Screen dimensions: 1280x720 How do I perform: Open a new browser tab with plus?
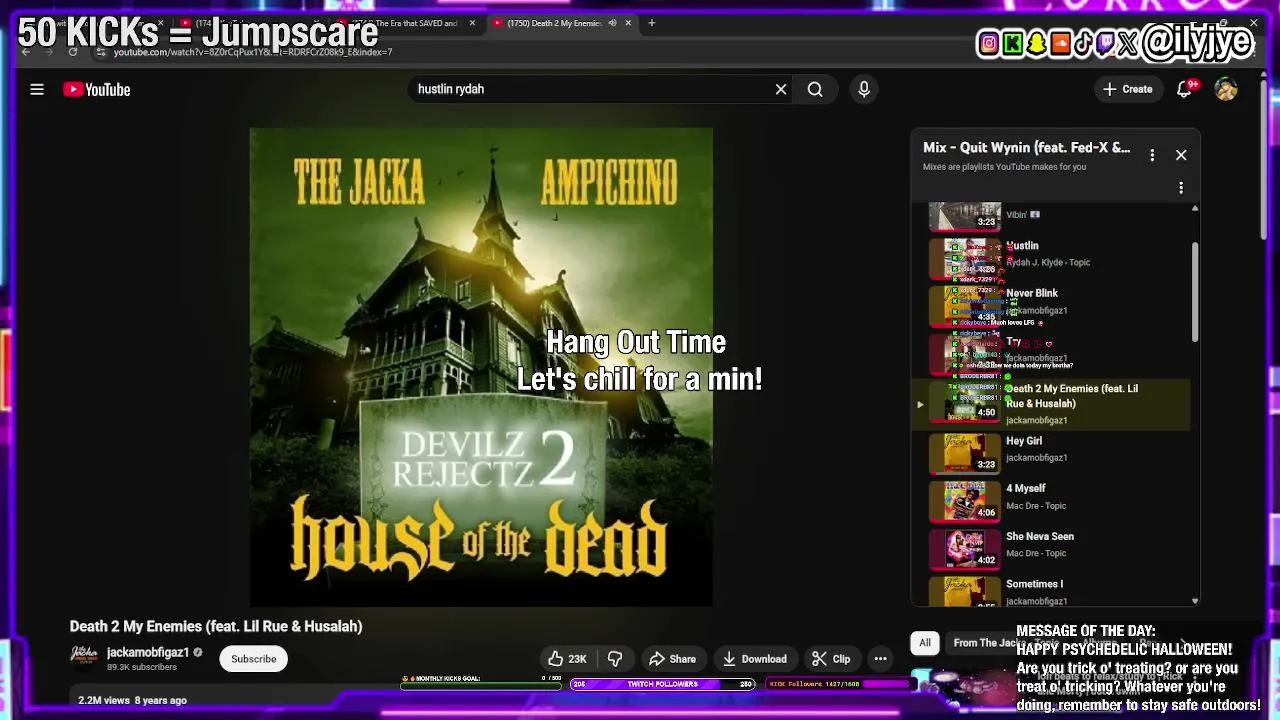(651, 23)
